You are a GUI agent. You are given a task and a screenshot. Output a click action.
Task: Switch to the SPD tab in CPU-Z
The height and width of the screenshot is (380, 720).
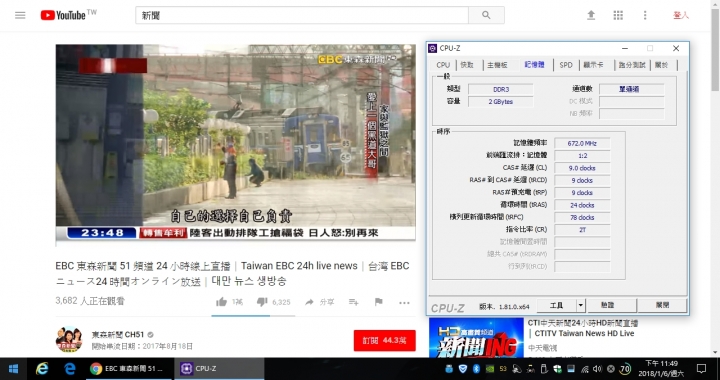(566, 65)
